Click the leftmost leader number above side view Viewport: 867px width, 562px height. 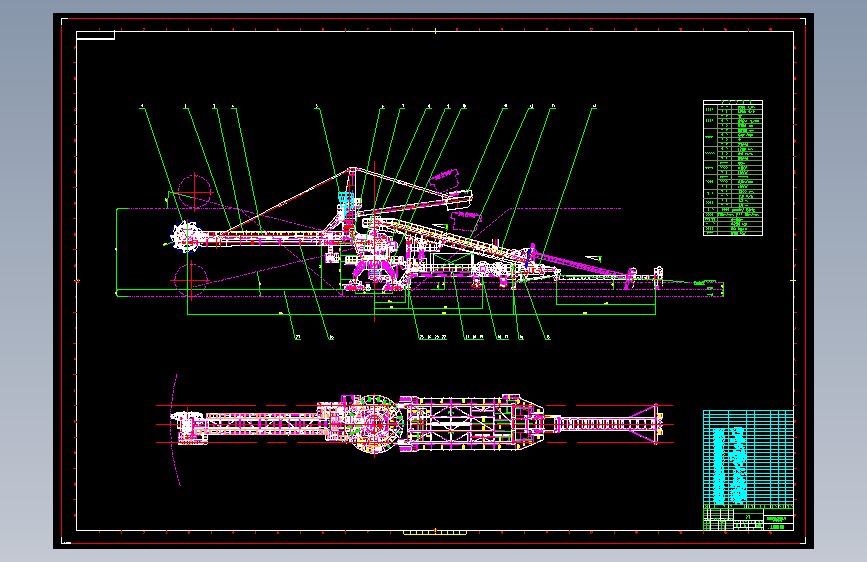click(x=142, y=106)
